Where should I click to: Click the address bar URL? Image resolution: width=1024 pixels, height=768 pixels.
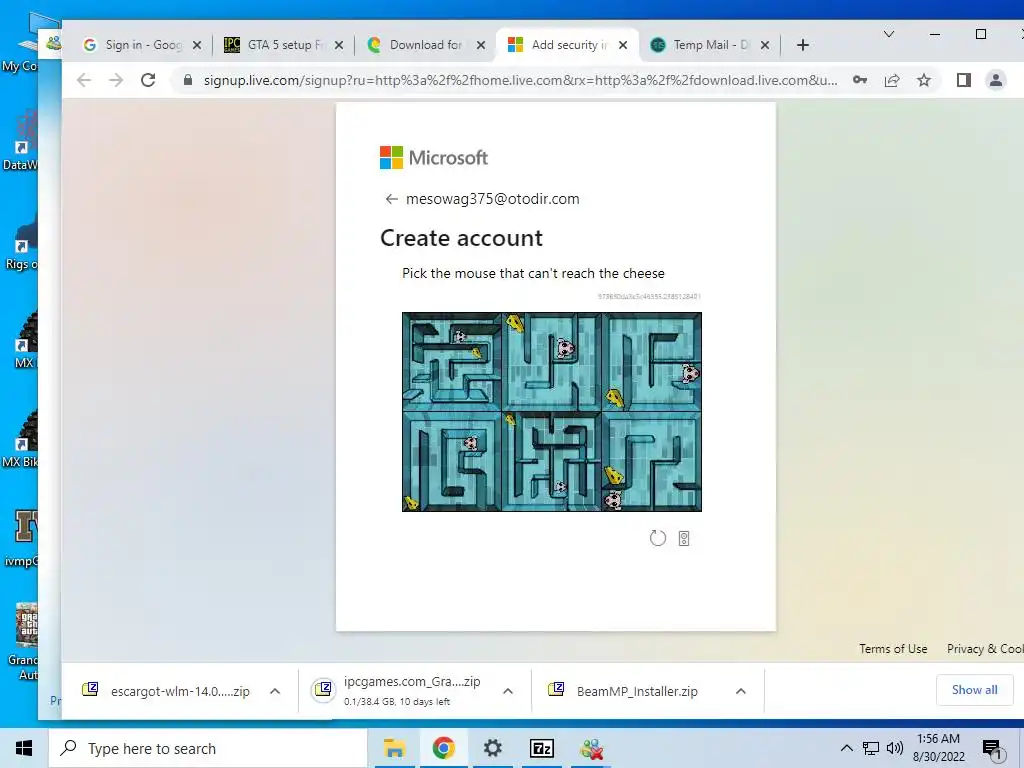[520, 80]
